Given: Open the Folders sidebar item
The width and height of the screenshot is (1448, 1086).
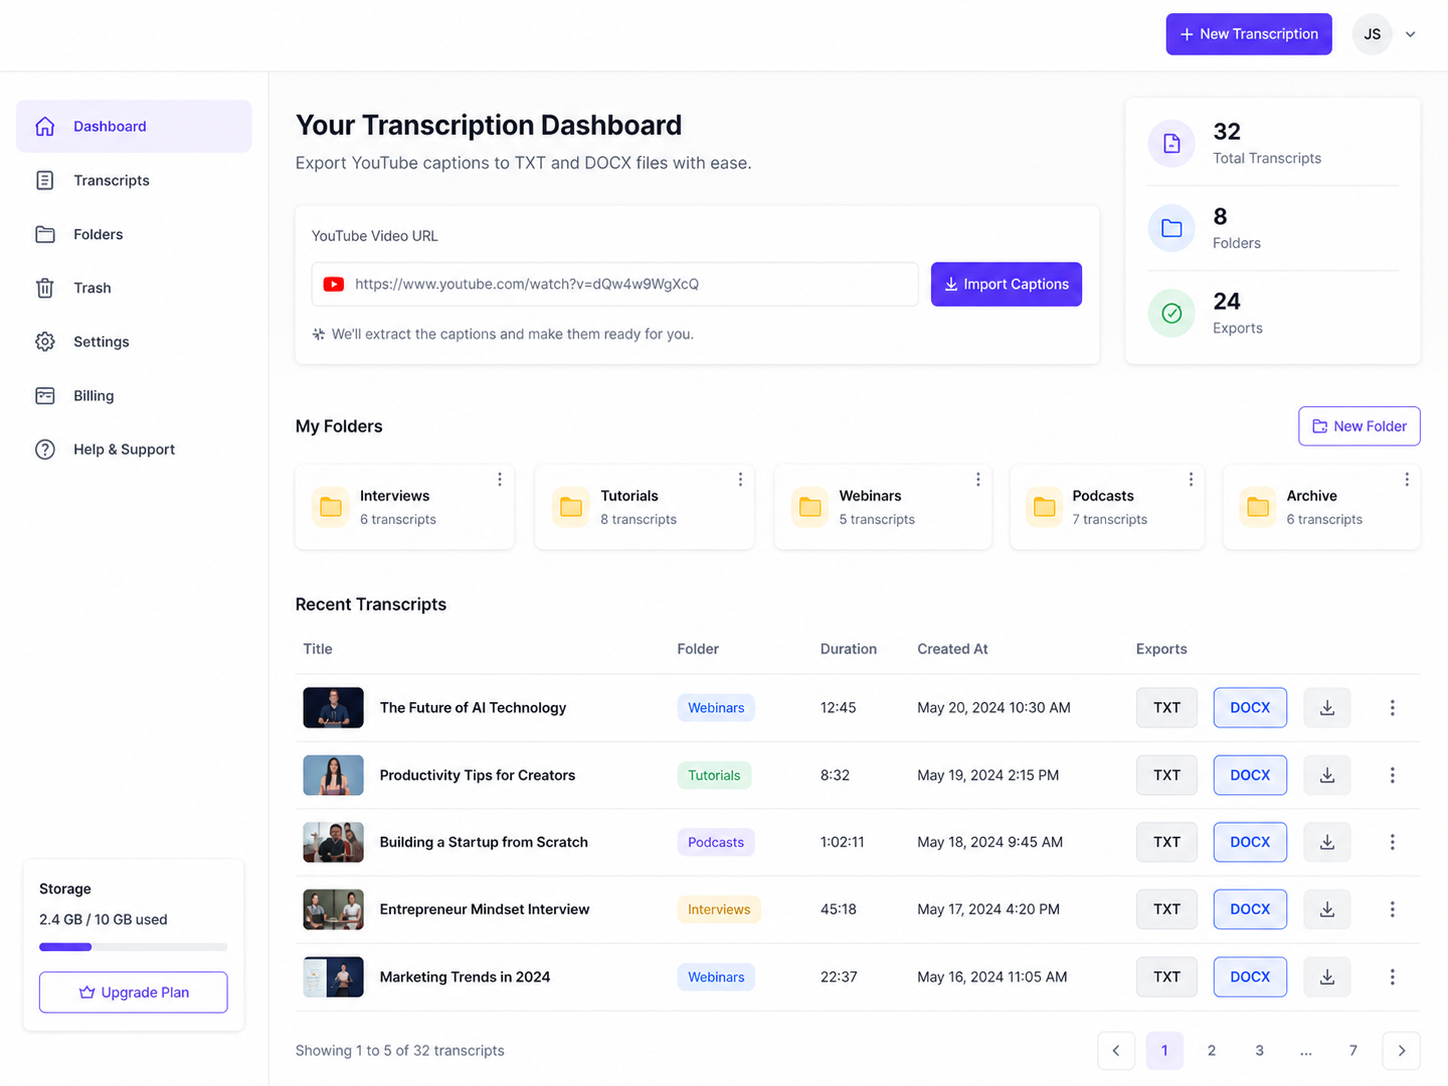Looking at the screenshot, I should point(134,234).
